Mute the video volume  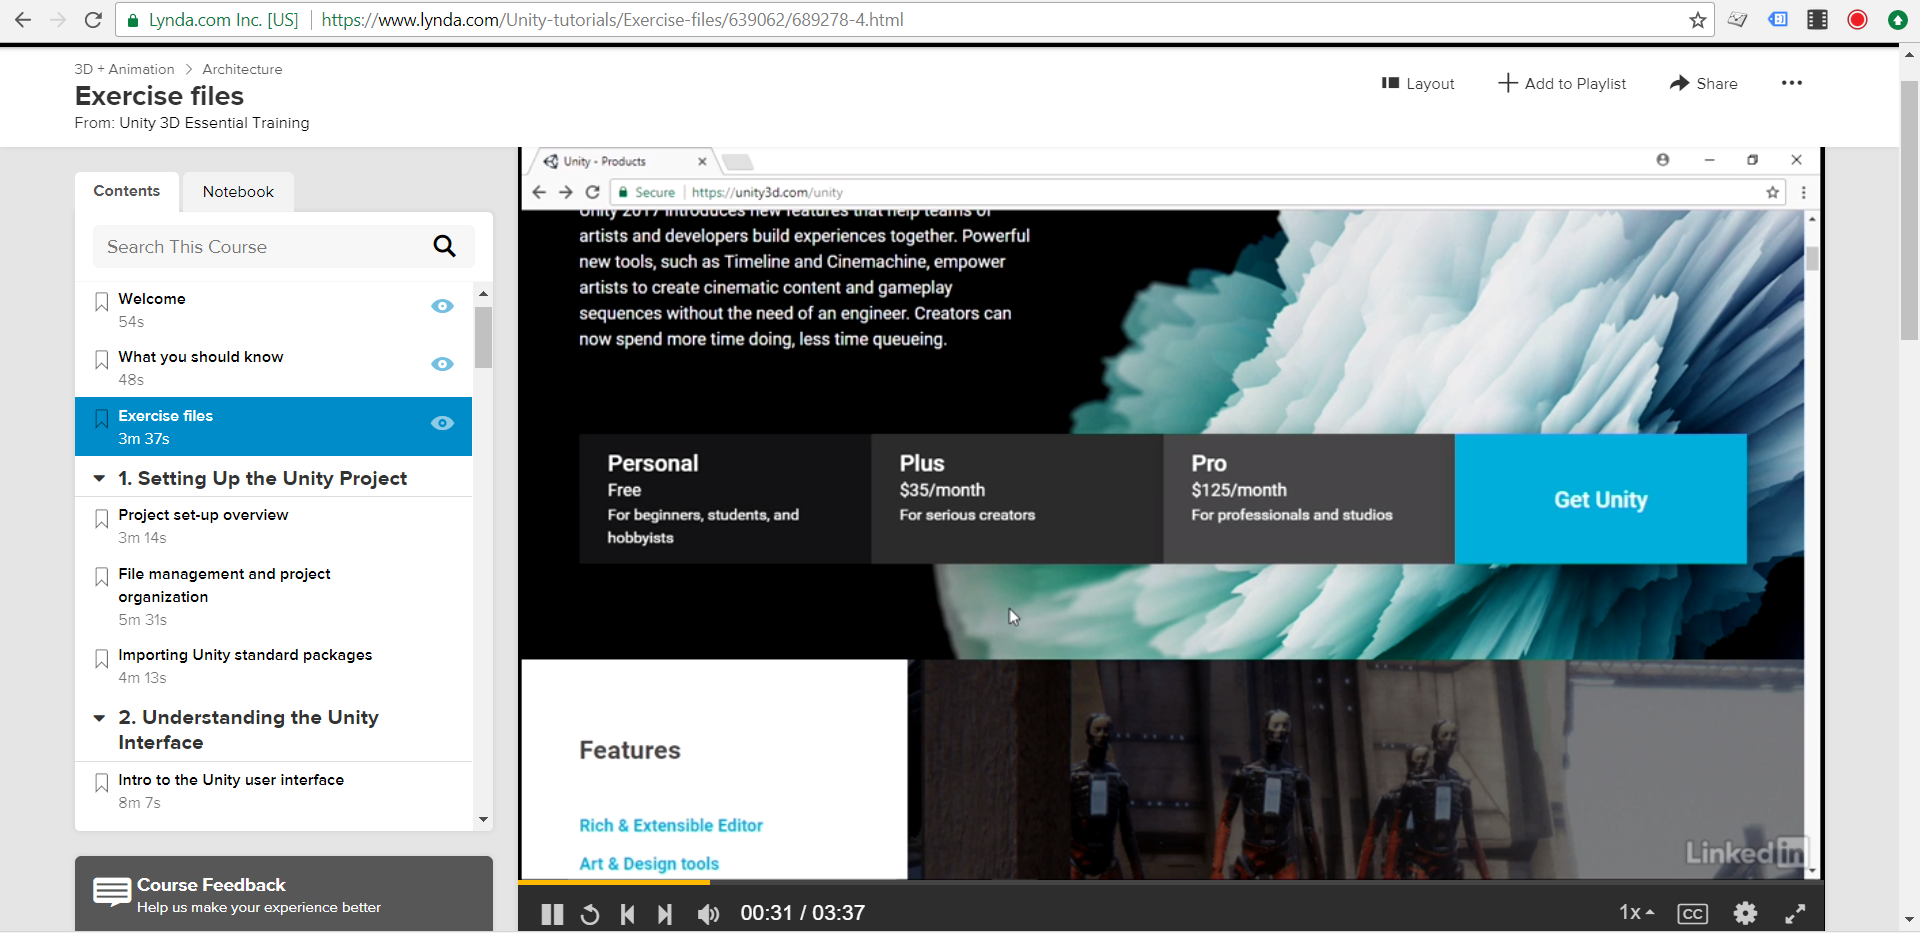(x=708, y=914)
